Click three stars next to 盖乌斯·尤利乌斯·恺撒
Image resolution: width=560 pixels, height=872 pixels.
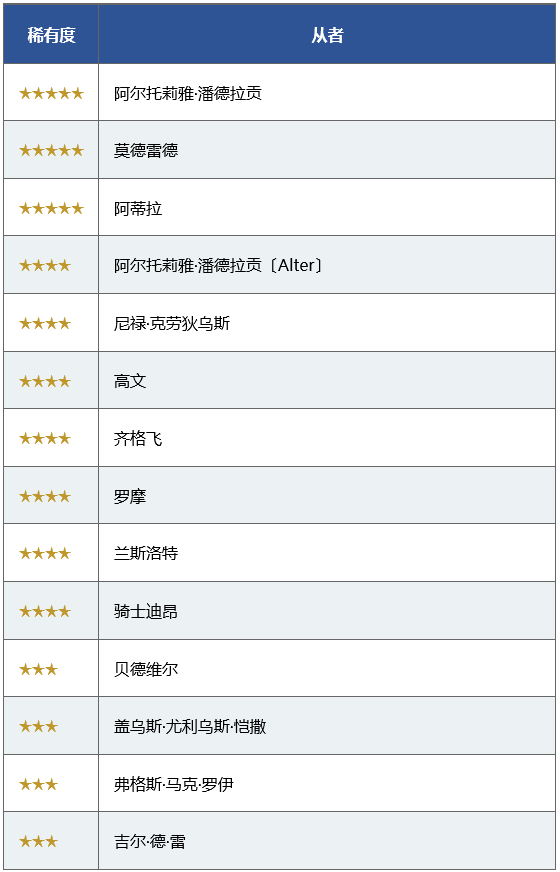pyautogui.click(x=38, y=726)
